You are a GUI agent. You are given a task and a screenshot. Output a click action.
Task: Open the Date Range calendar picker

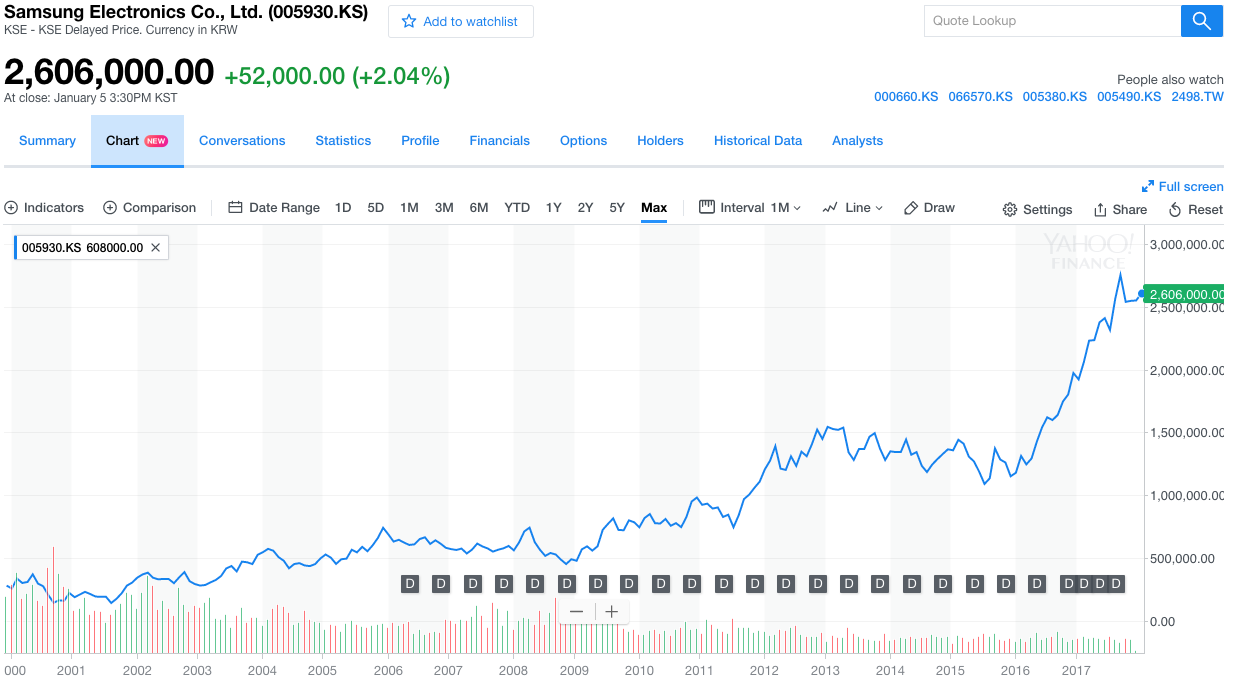(274, 208)
